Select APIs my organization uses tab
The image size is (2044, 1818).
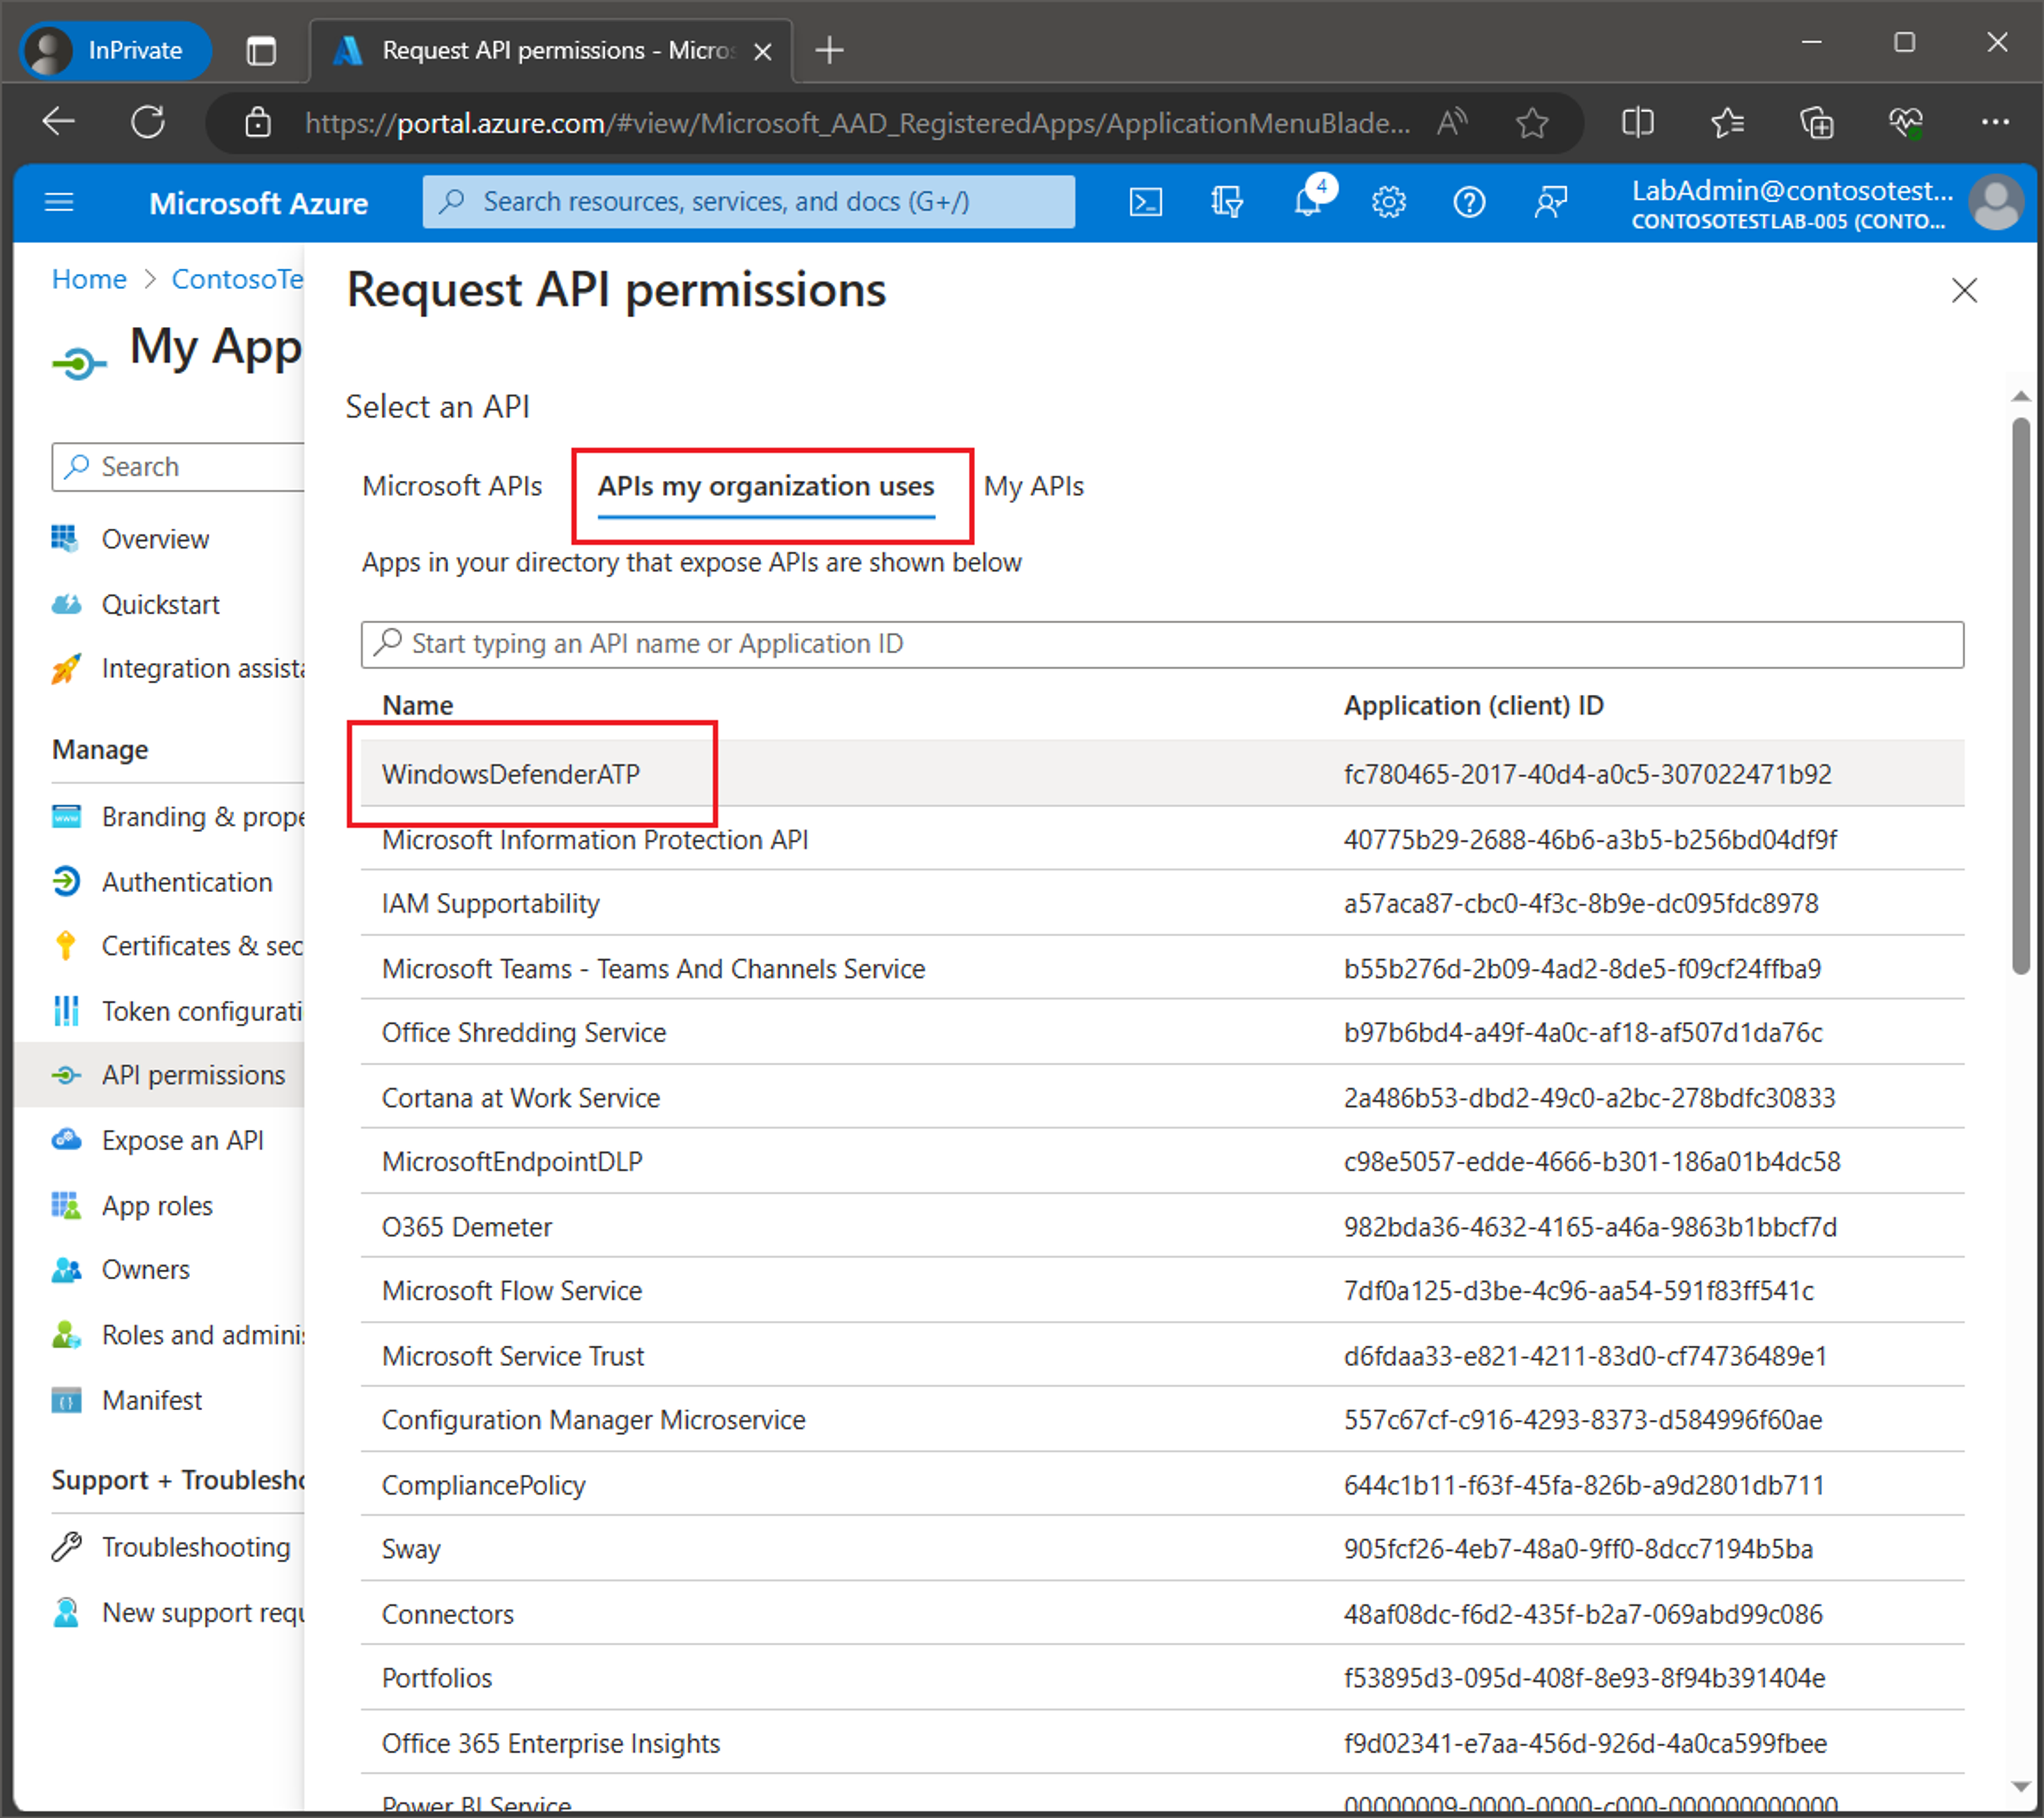point(766,486)
